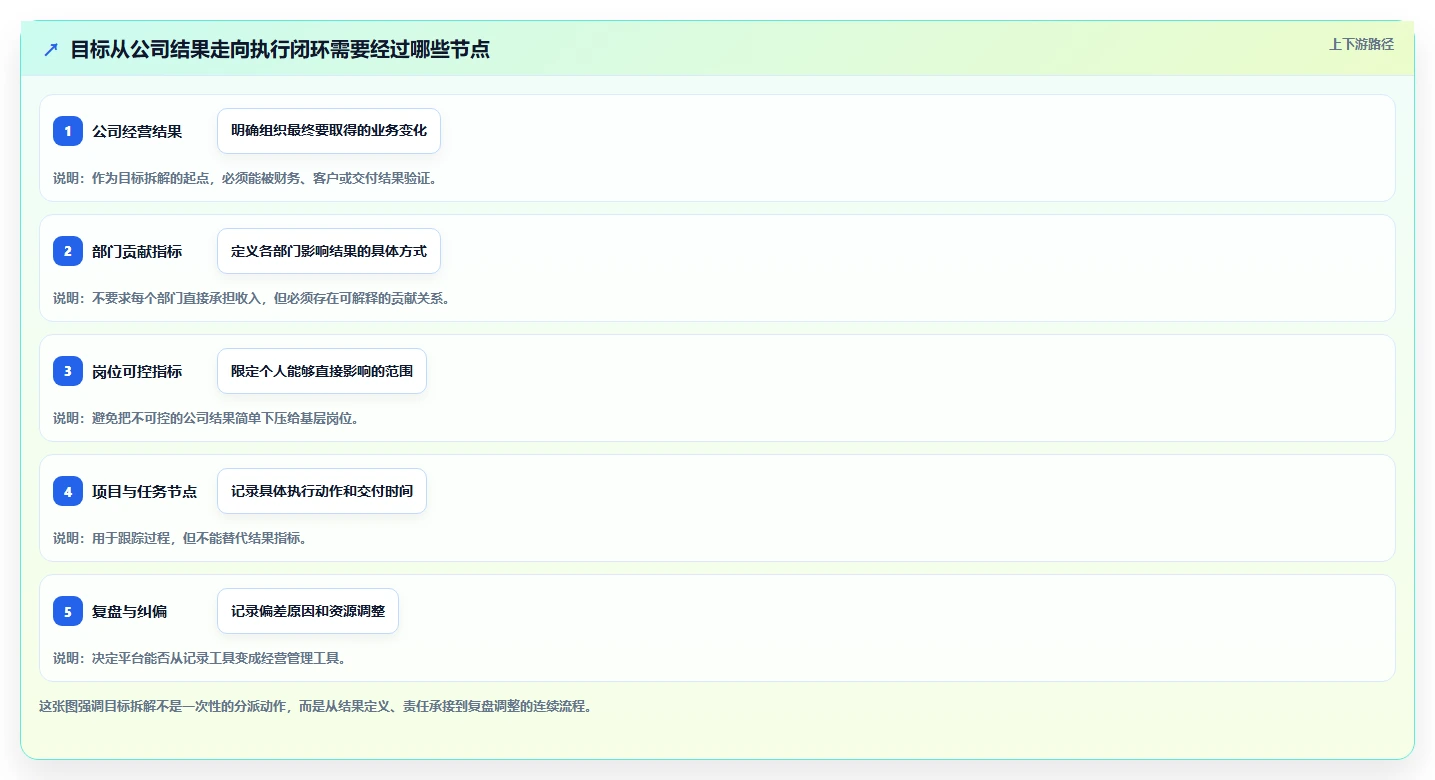This screenshot has width=1435, height=780.
Task: Click the 公司经营结果 heading
Action: (137, 131)
